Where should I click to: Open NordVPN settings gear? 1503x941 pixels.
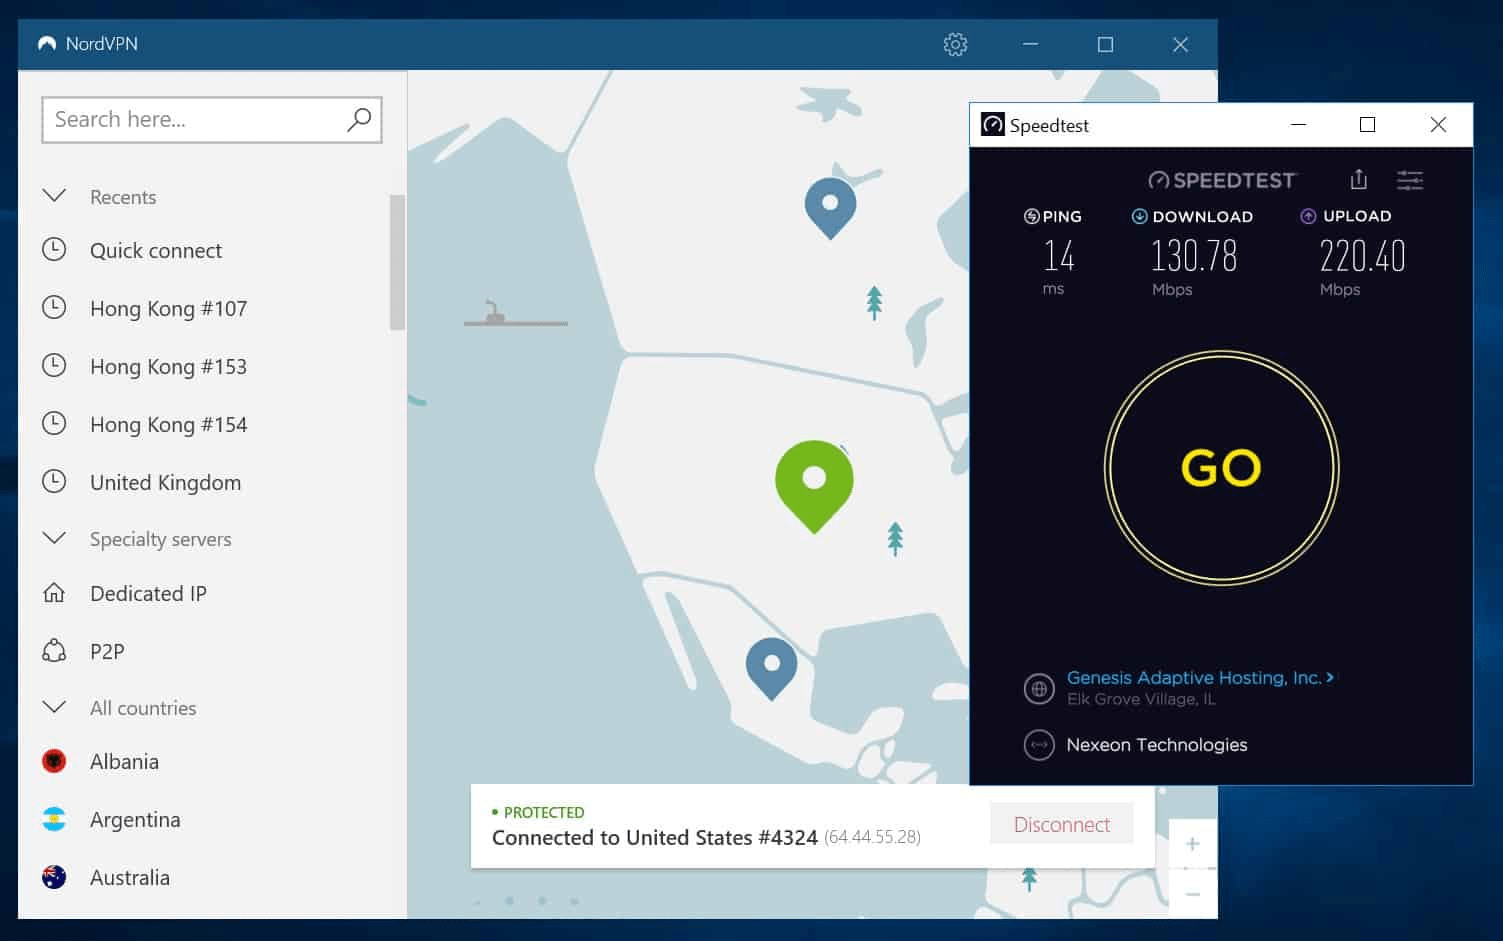[955, 44]
